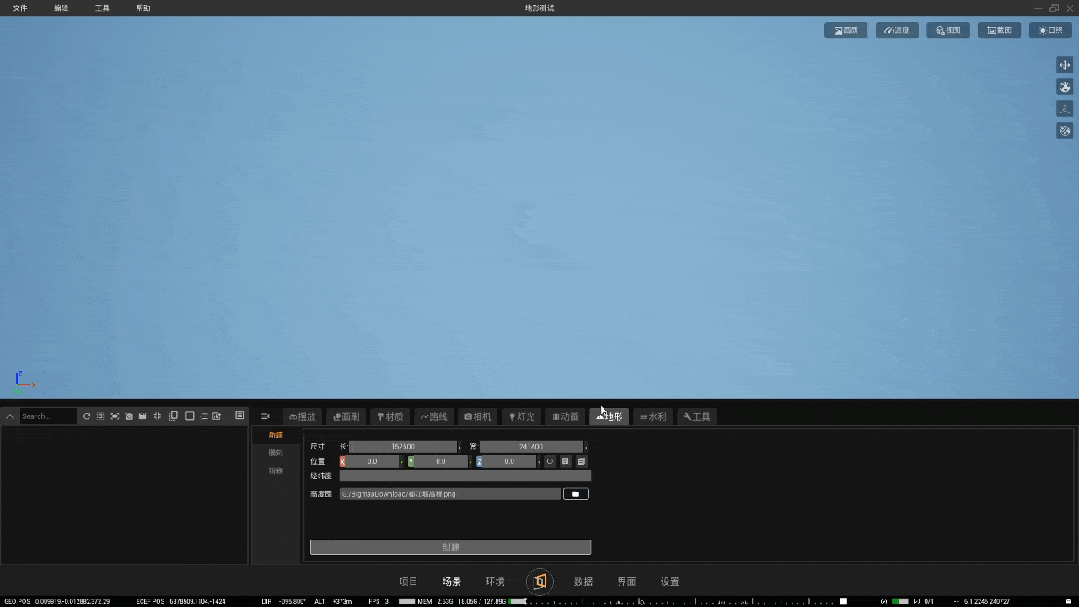Browse for heightmap file folder button

tap(576, 494)
